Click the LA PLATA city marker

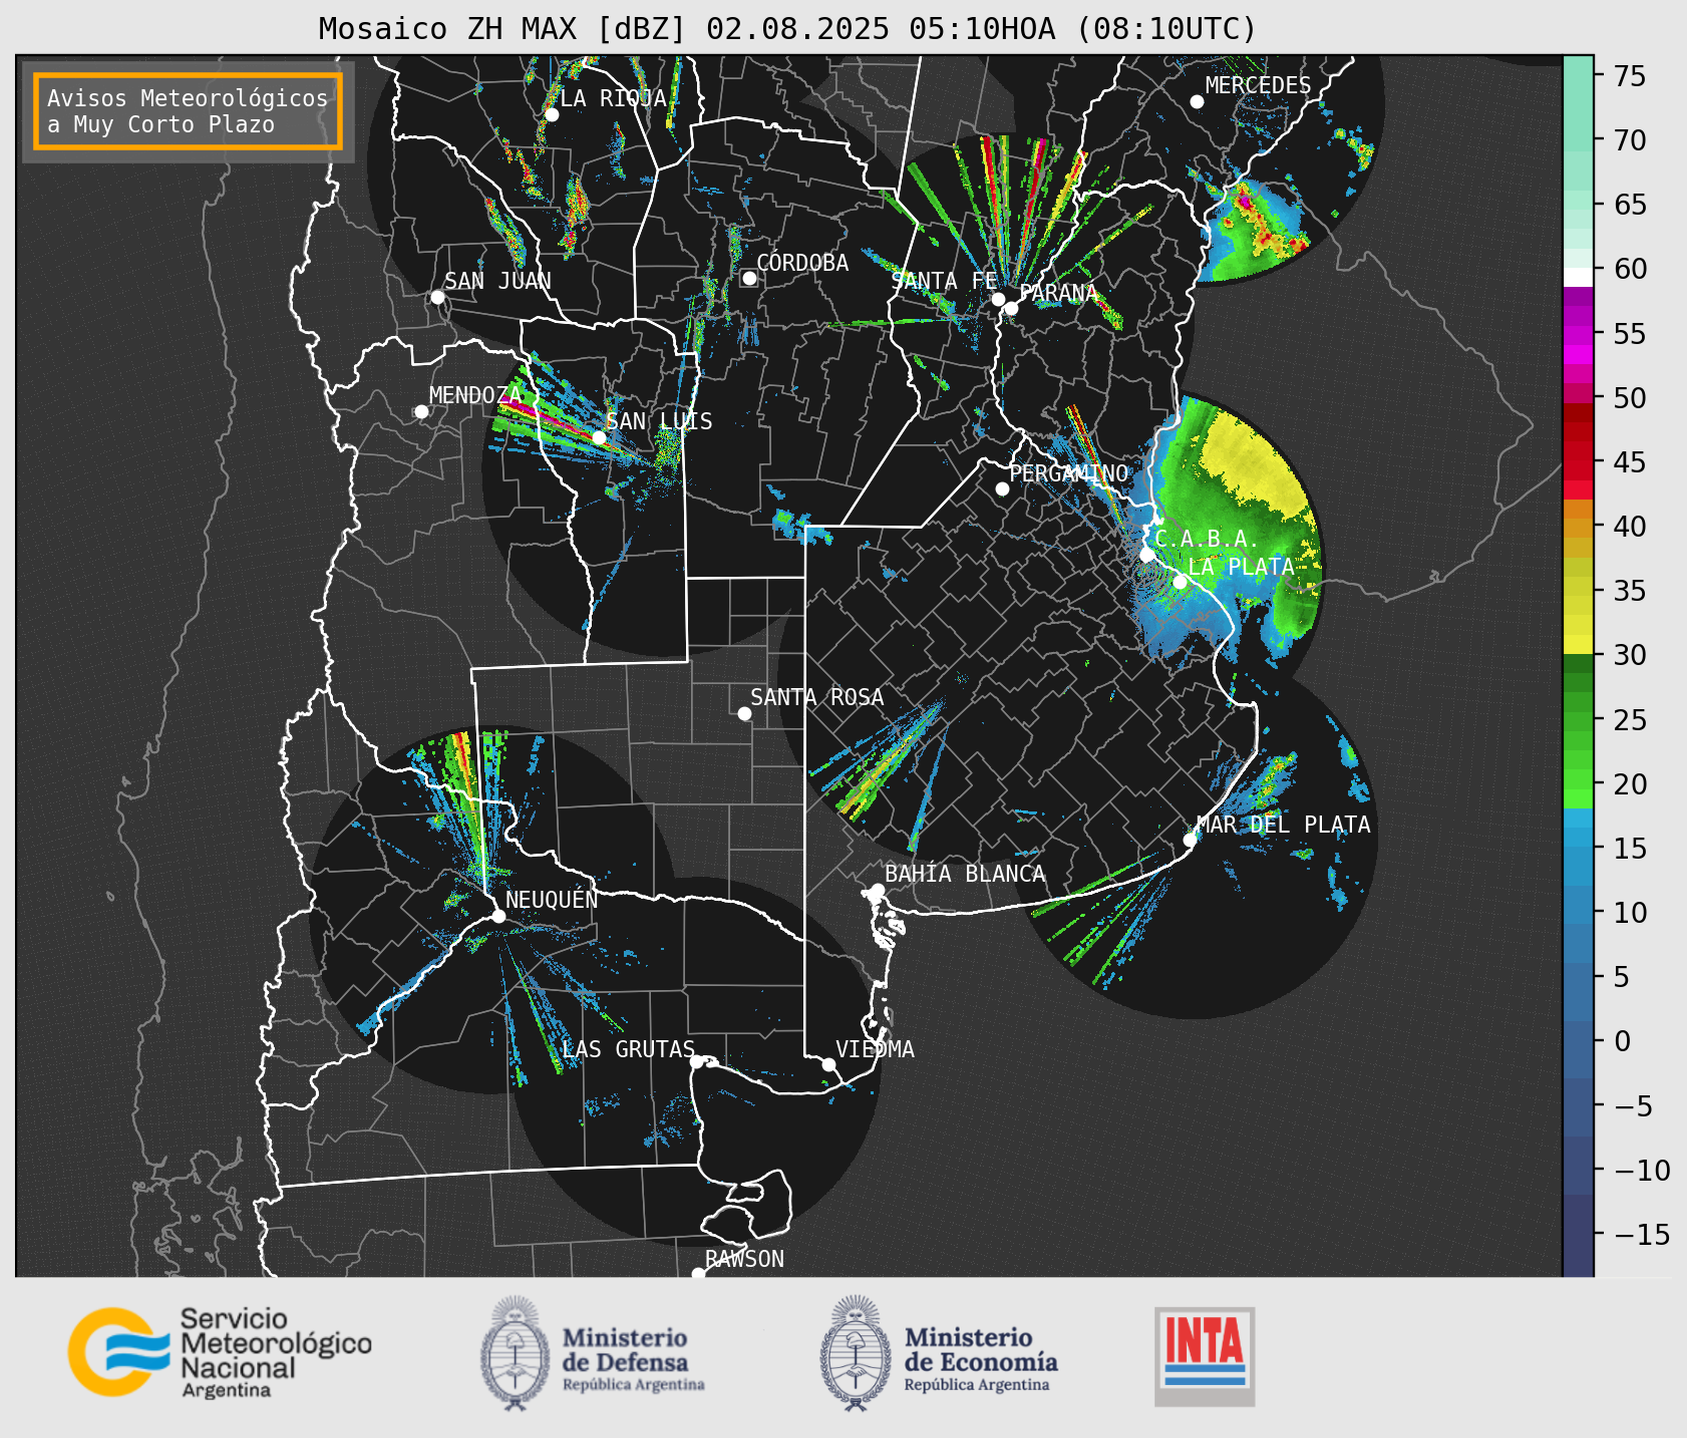1180,582
